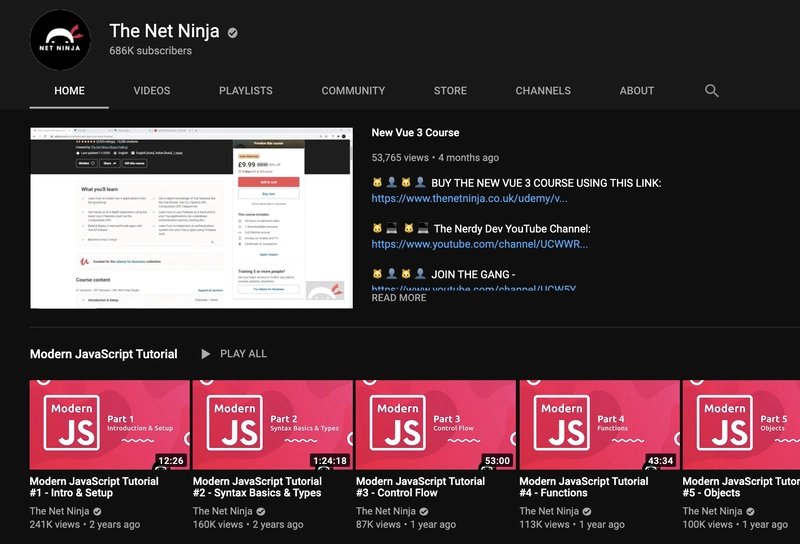
Task: Click the 12:26 duration badge
Action: (171, 461)
